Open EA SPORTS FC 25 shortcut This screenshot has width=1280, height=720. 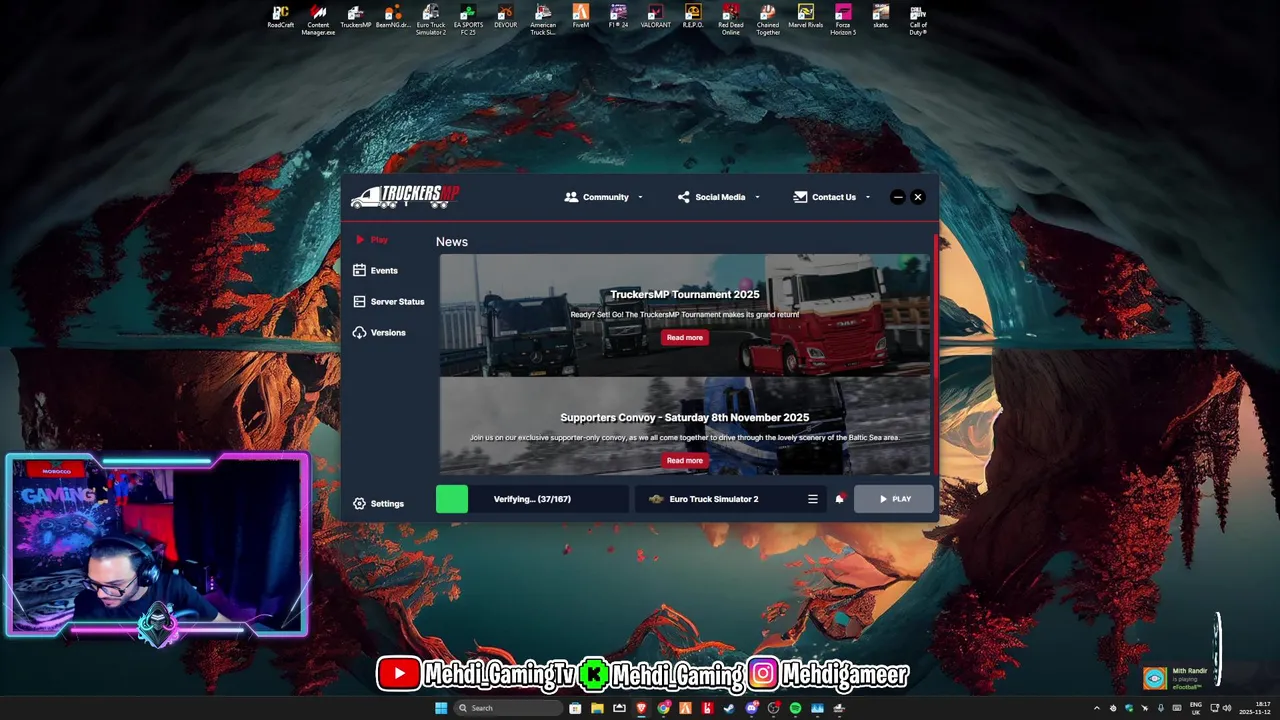[x=468, y=20]
